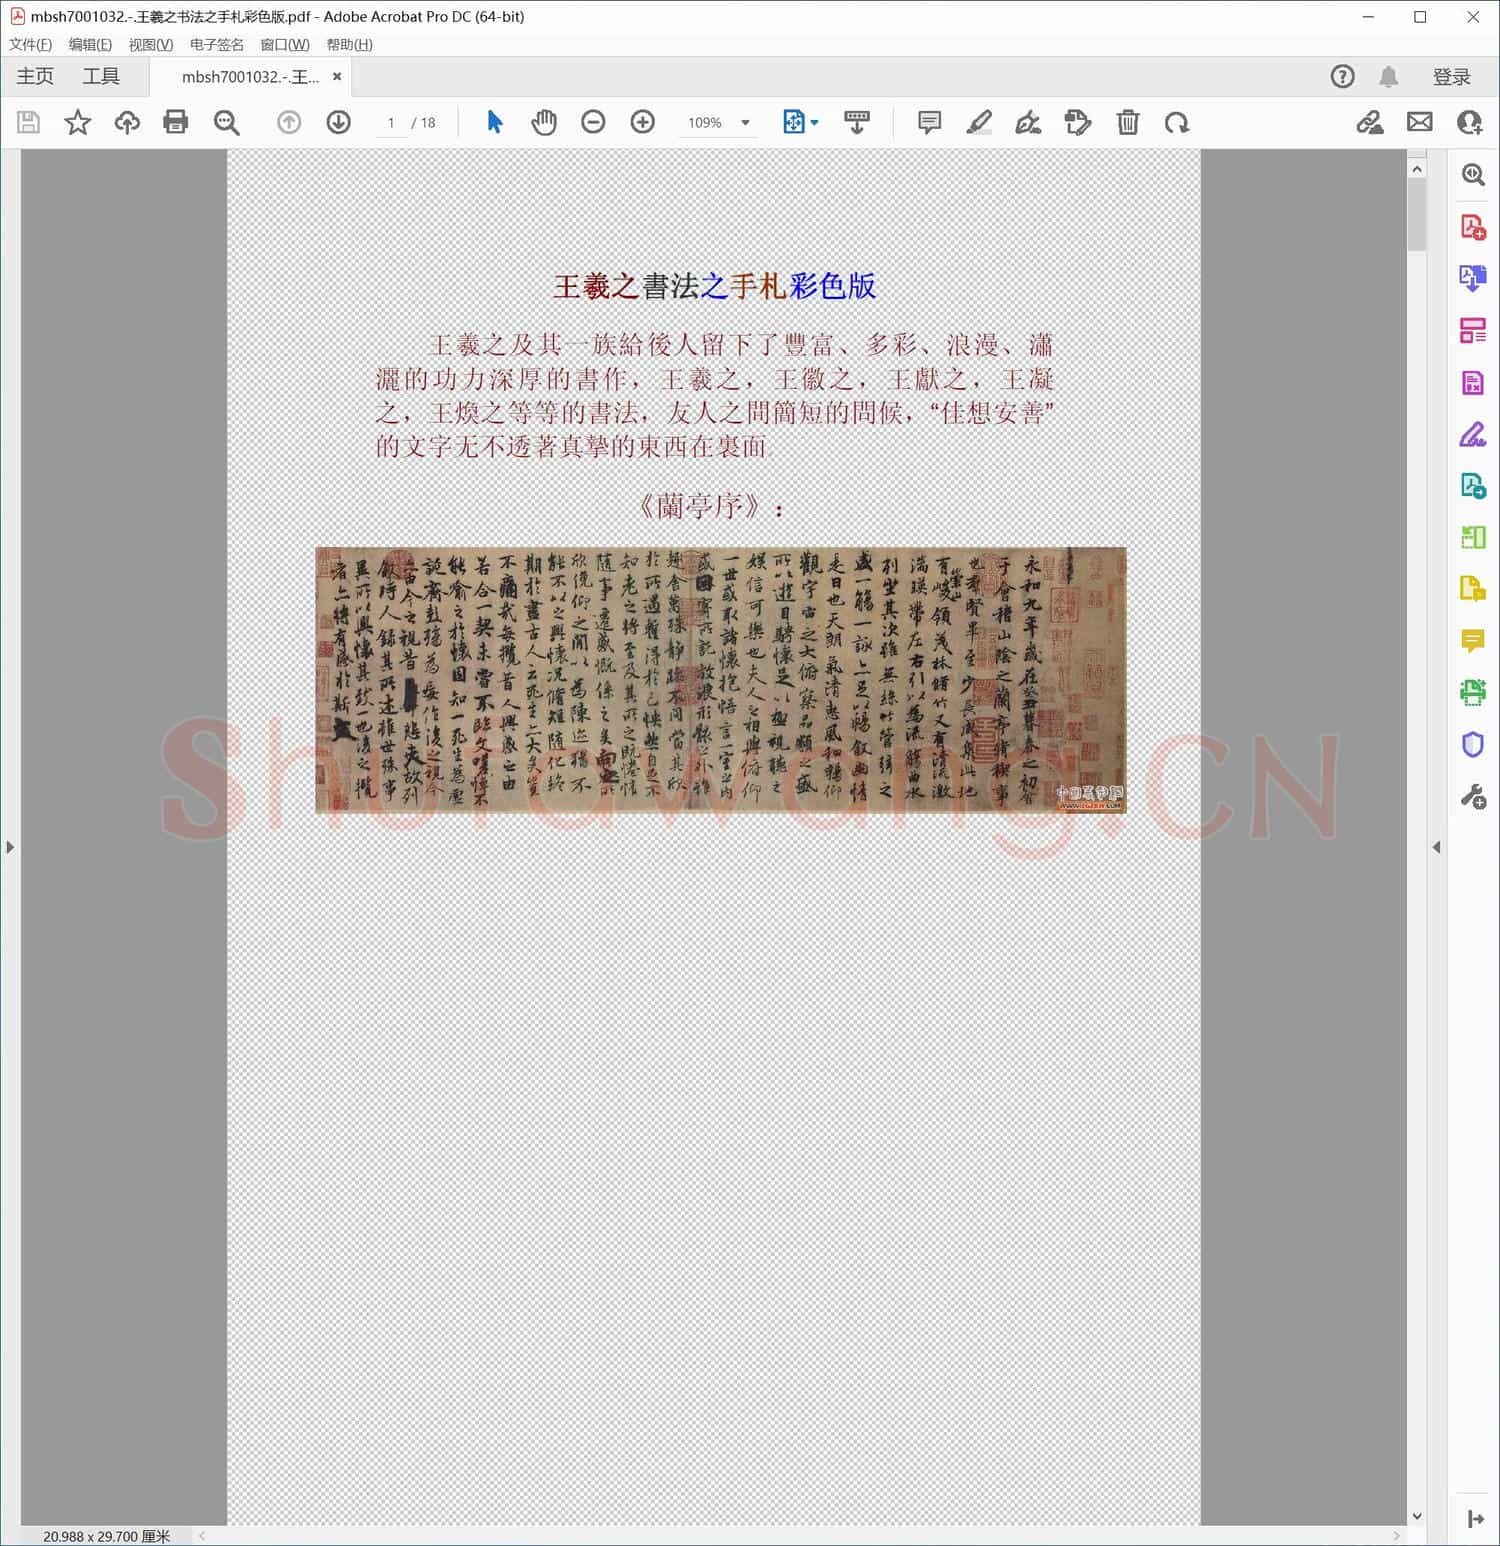Select the Fill & Sign pen tool
Viewport: 1500px width, 1546px height.
1472,435
